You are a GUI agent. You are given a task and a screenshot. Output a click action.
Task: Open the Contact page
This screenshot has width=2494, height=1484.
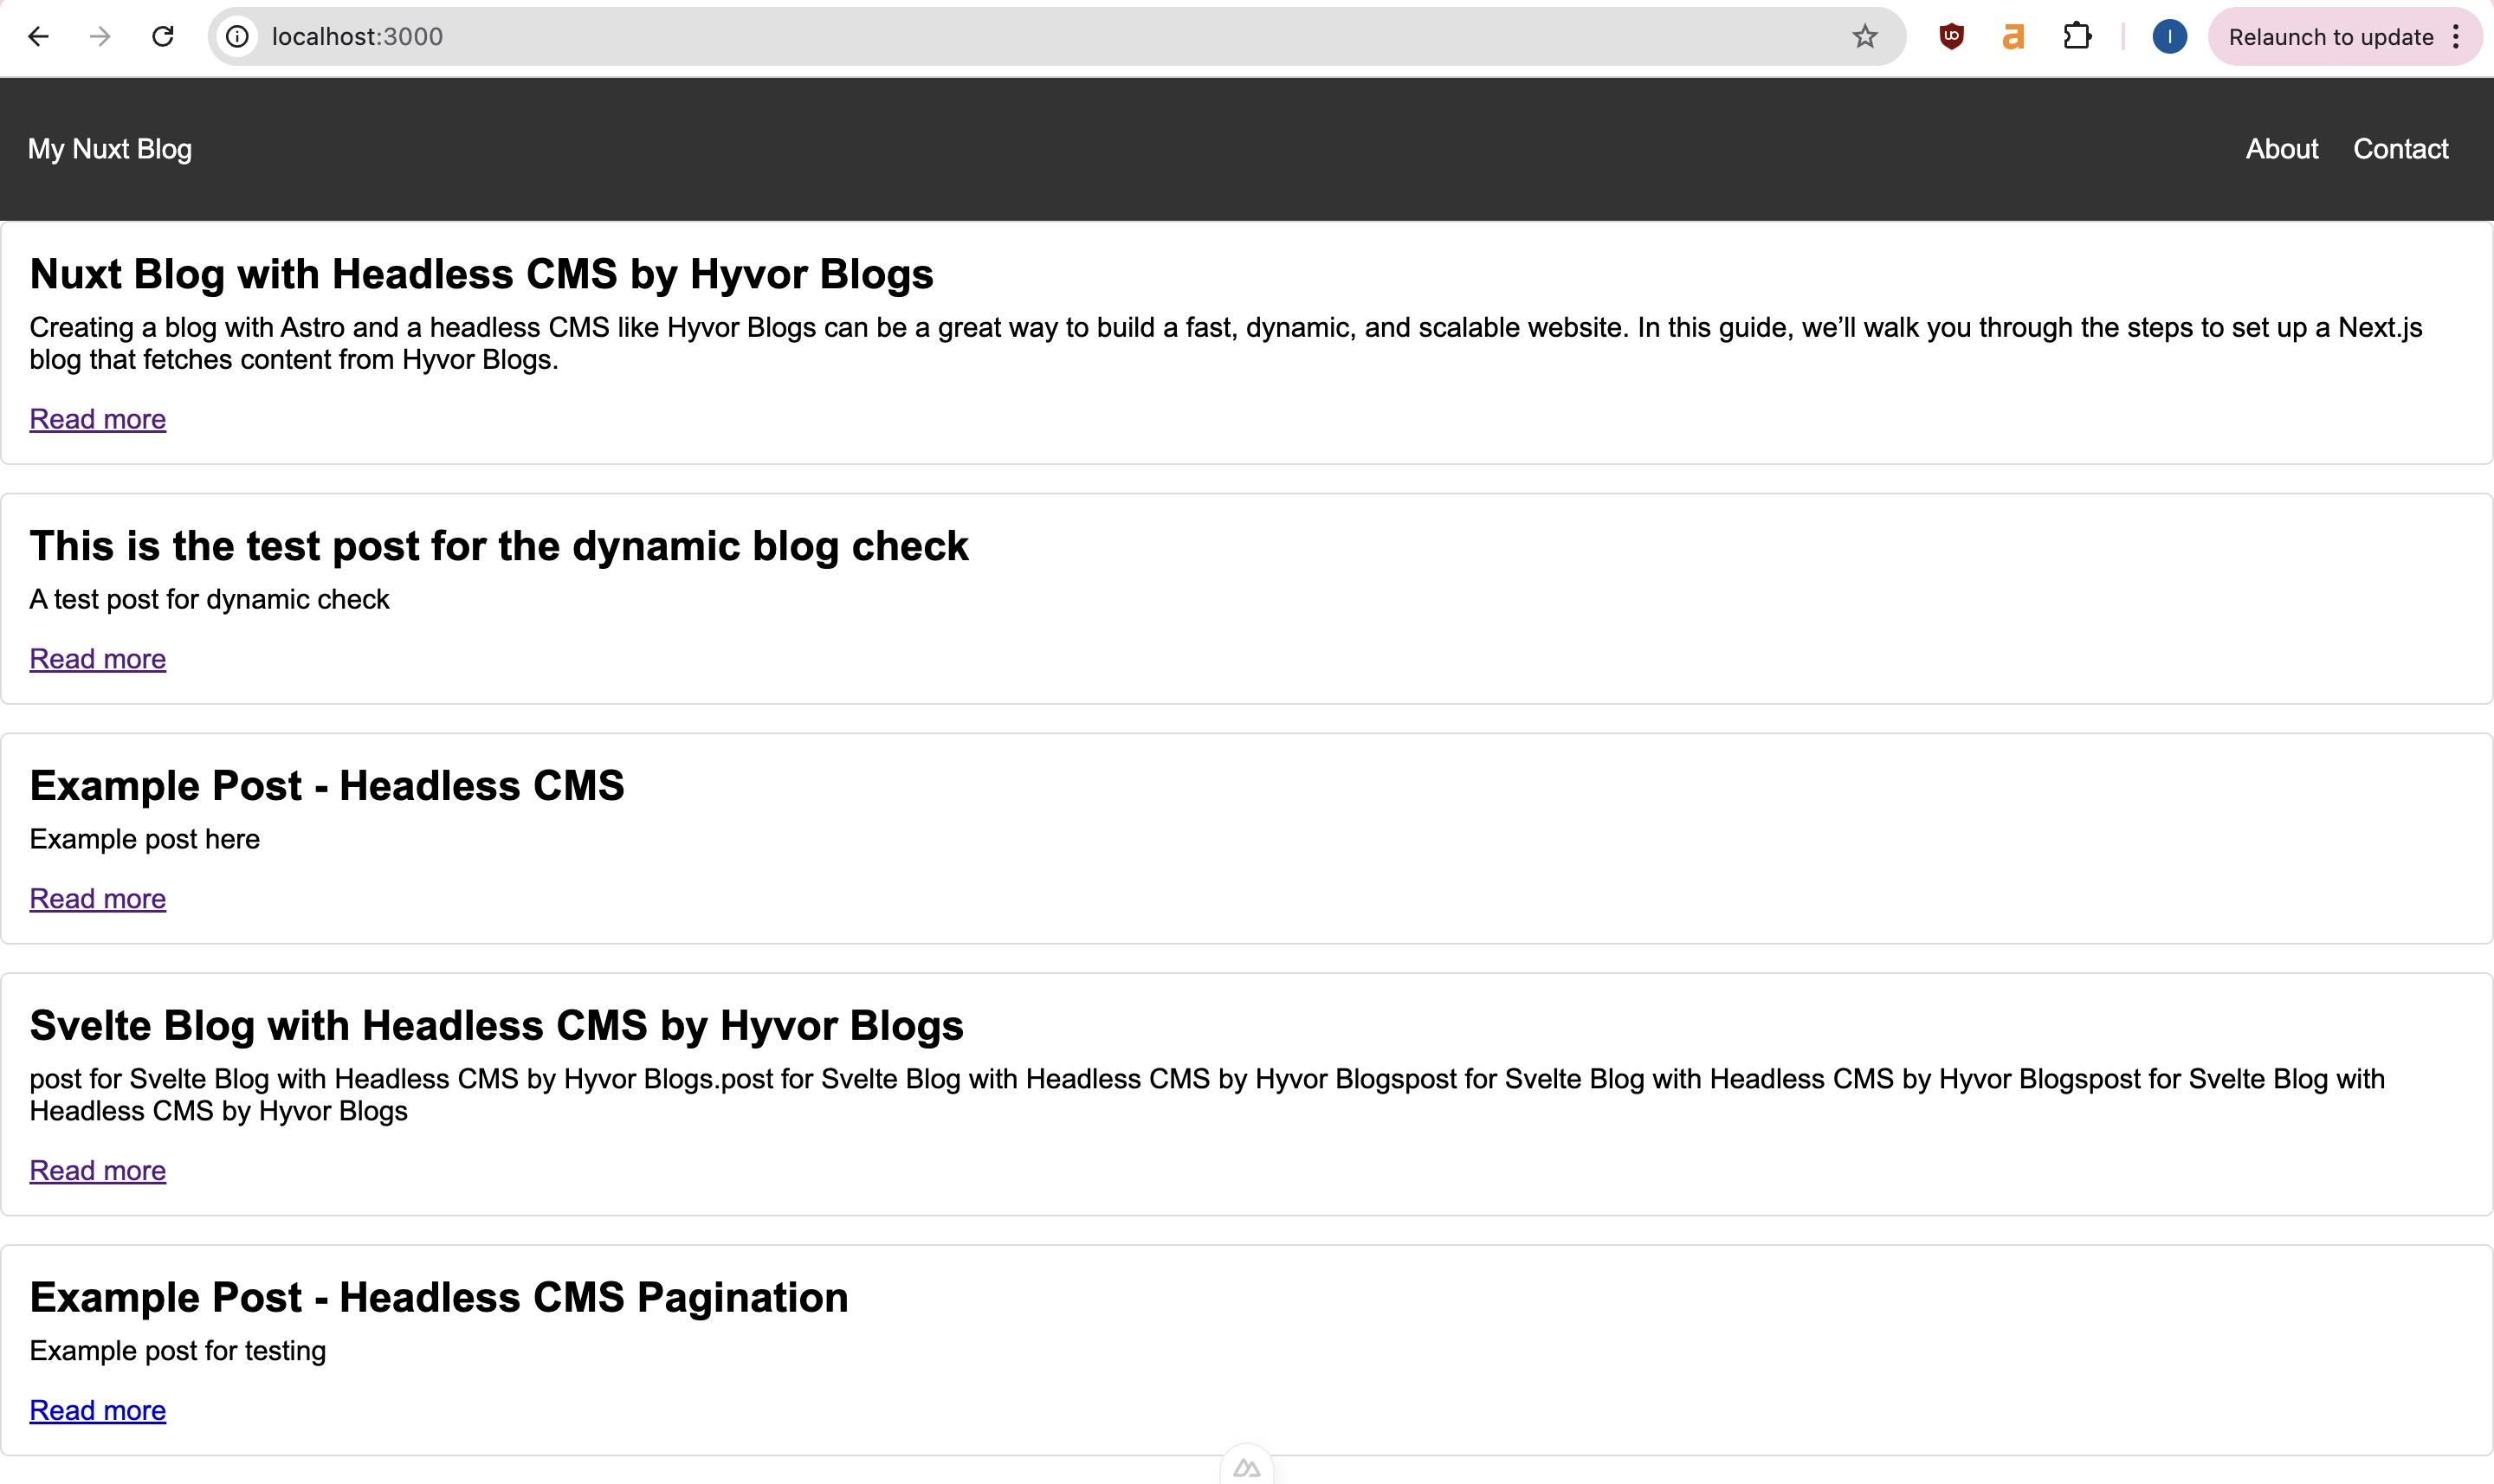tap(2401, 149)
